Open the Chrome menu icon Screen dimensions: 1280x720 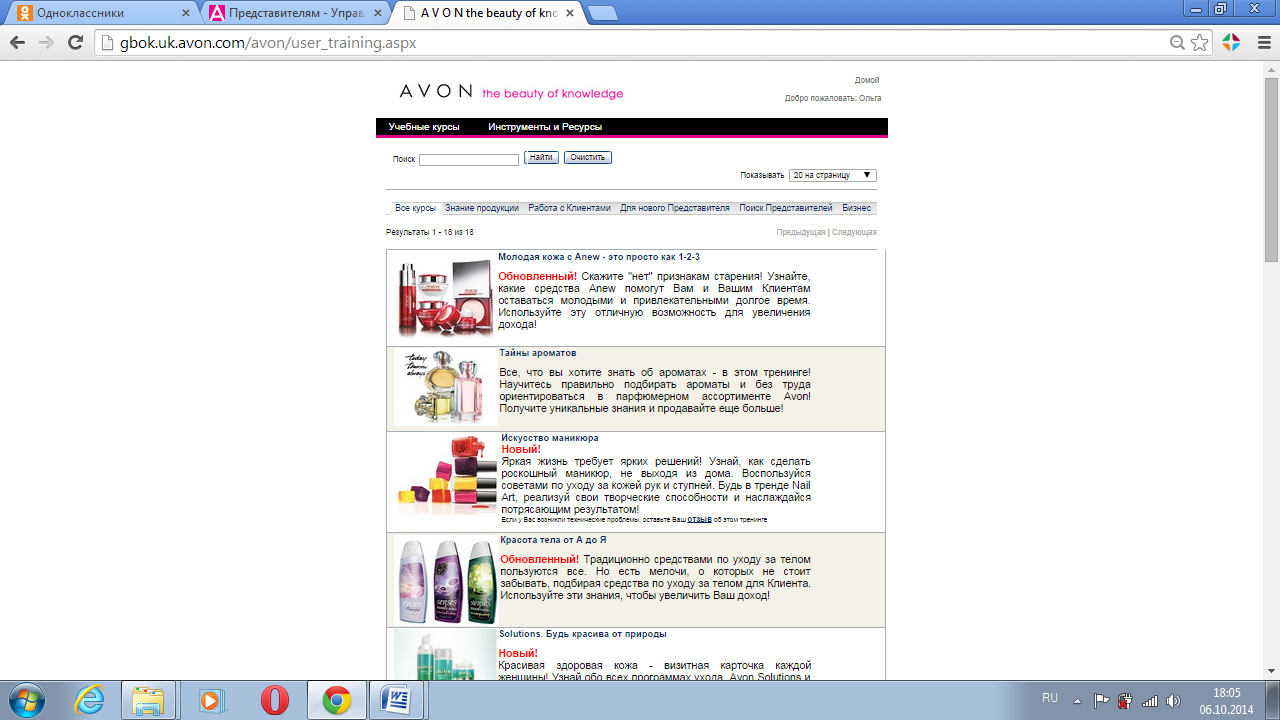1263,43
